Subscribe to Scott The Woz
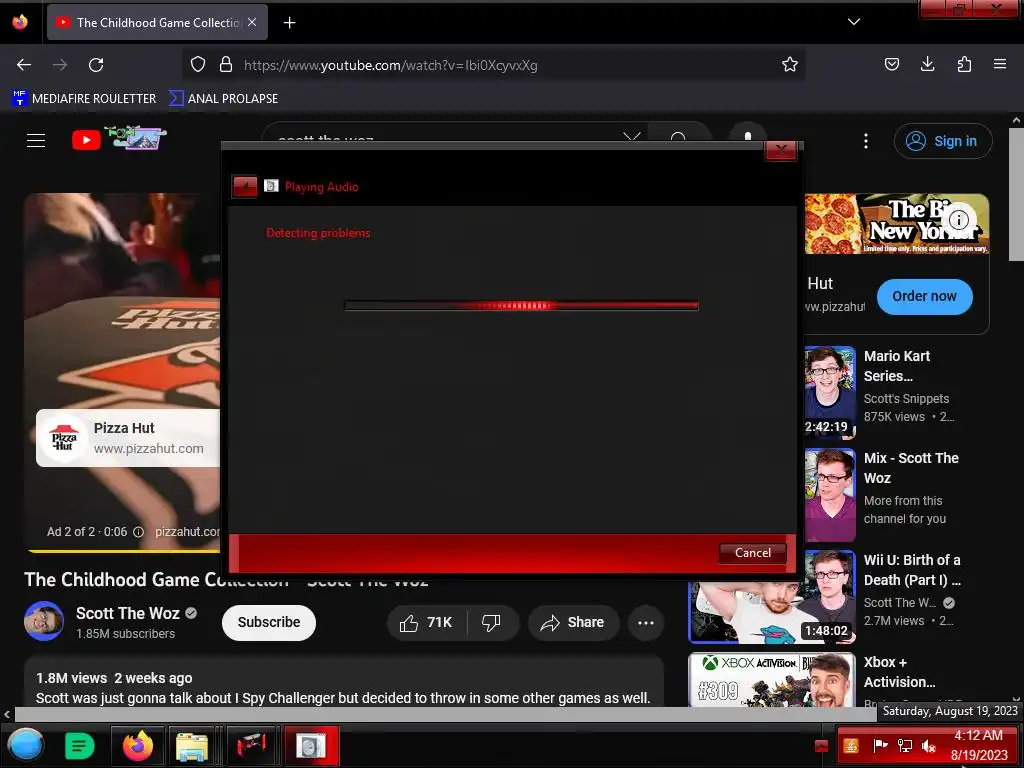The height and width of the screenshot is (768, 1024). [268, 622]
